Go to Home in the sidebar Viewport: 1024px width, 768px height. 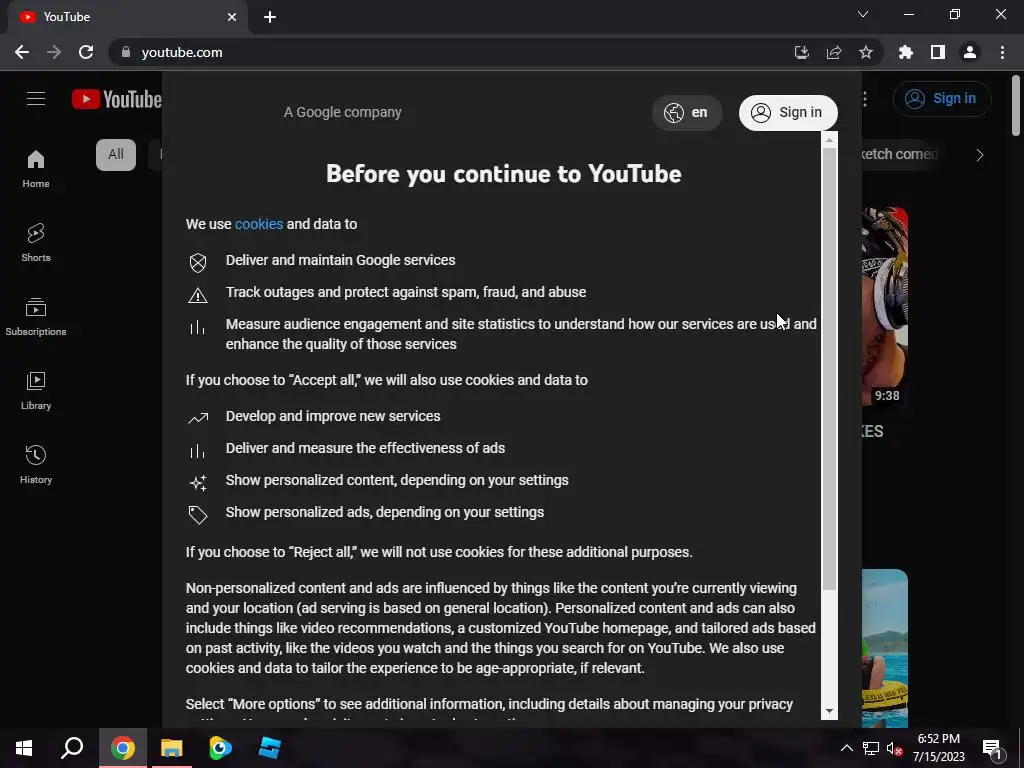[36, 168]
